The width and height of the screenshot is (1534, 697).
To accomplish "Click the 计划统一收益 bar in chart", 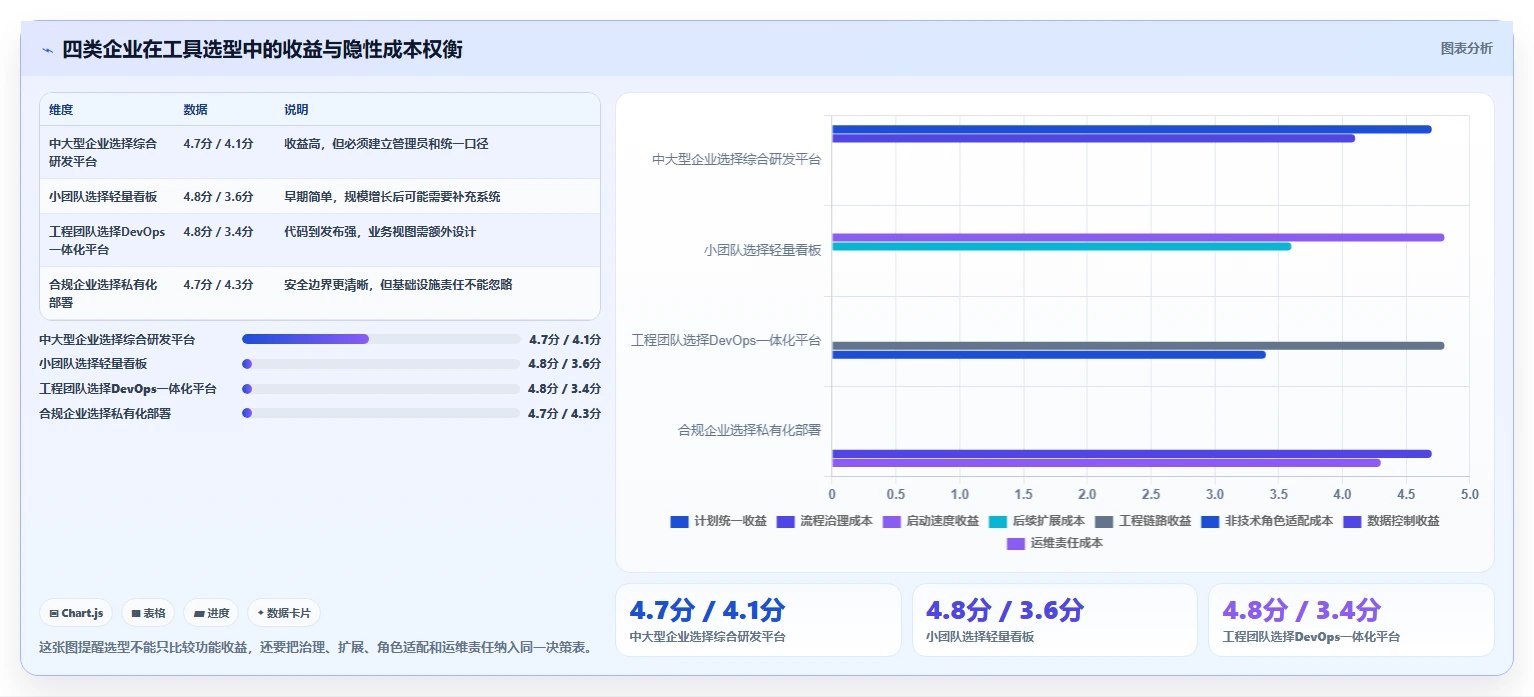I will point(1131,129).
